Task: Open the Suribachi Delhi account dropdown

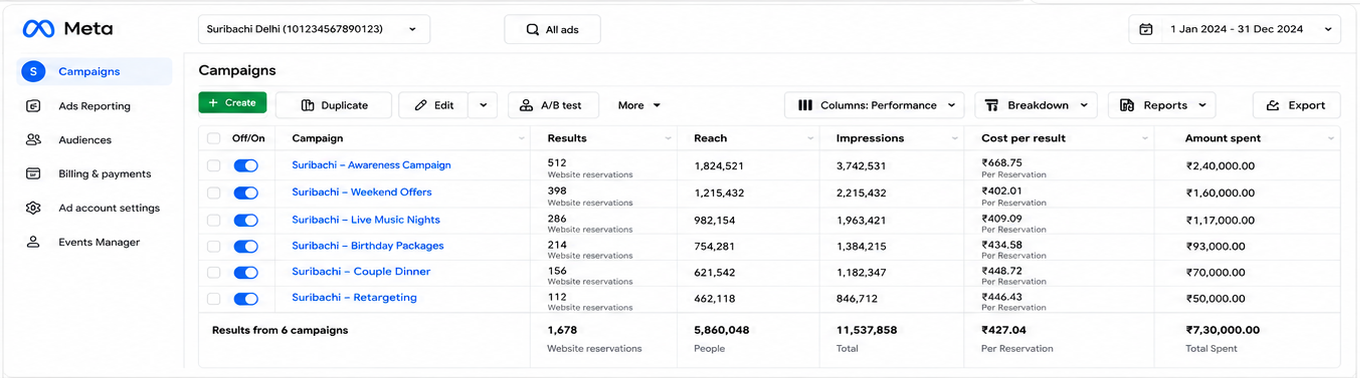Action: [x=314, y=29]
